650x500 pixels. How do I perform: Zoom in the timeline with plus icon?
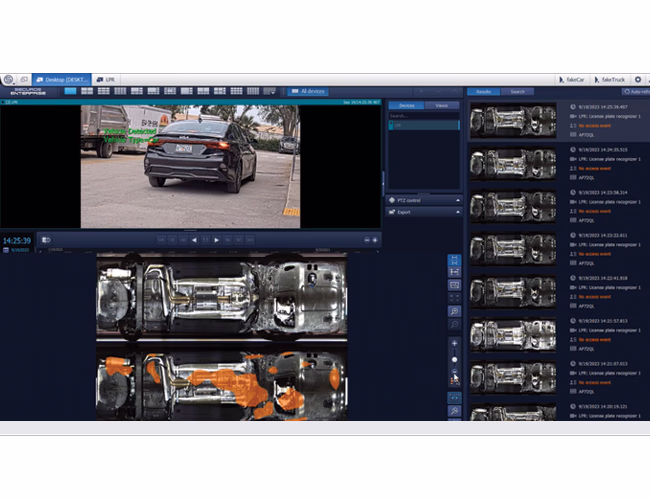point(375,240)
